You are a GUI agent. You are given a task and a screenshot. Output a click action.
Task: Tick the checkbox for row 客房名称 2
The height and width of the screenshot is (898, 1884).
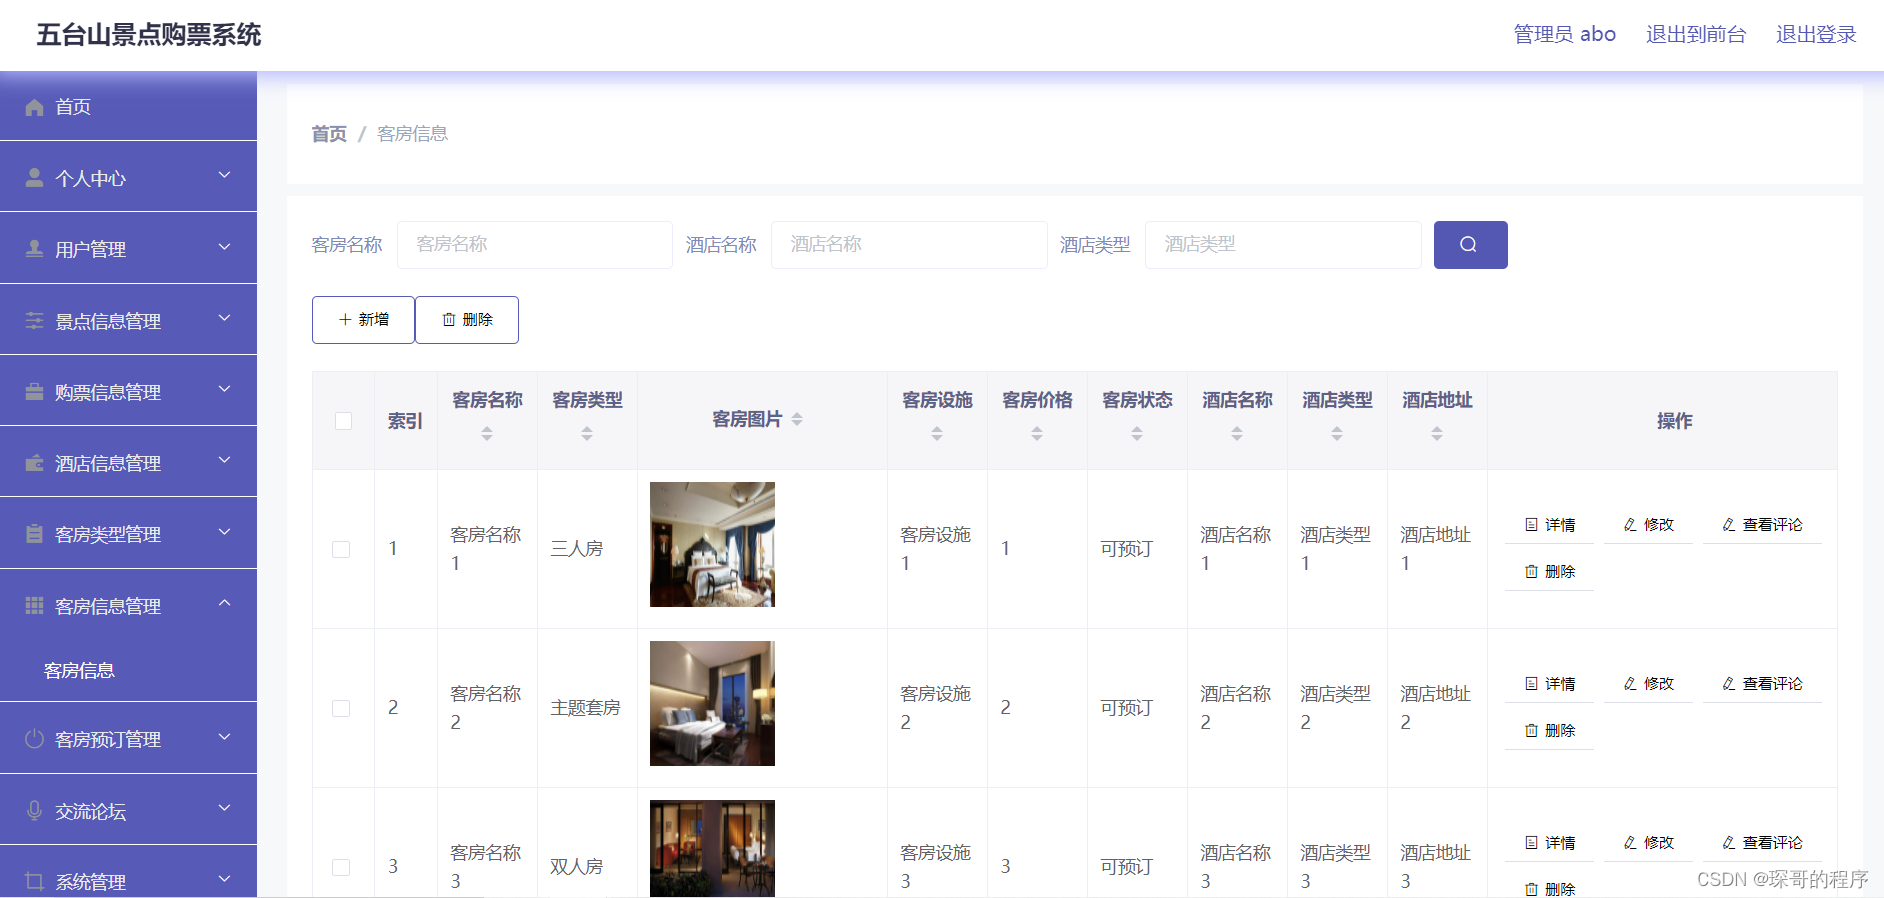click(x=341, y=708)
